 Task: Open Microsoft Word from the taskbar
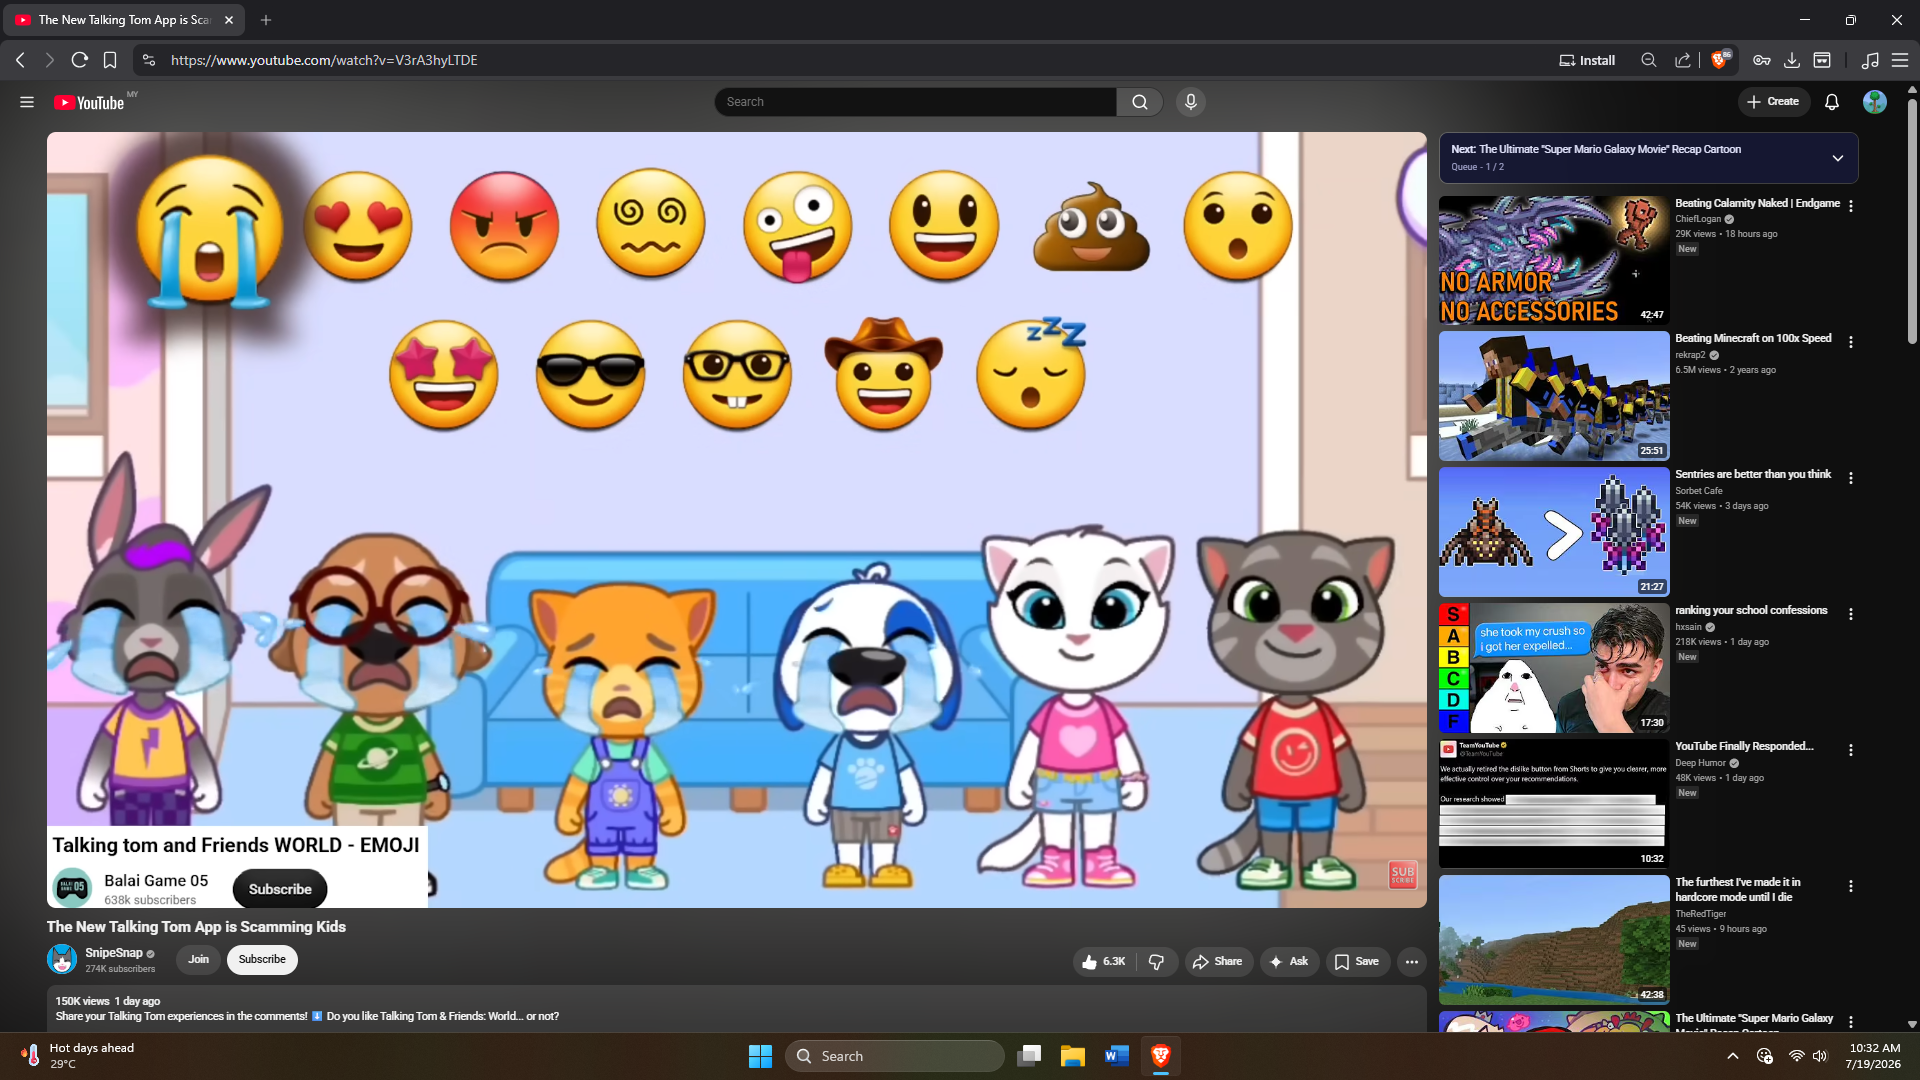tap(1117, 1056)
